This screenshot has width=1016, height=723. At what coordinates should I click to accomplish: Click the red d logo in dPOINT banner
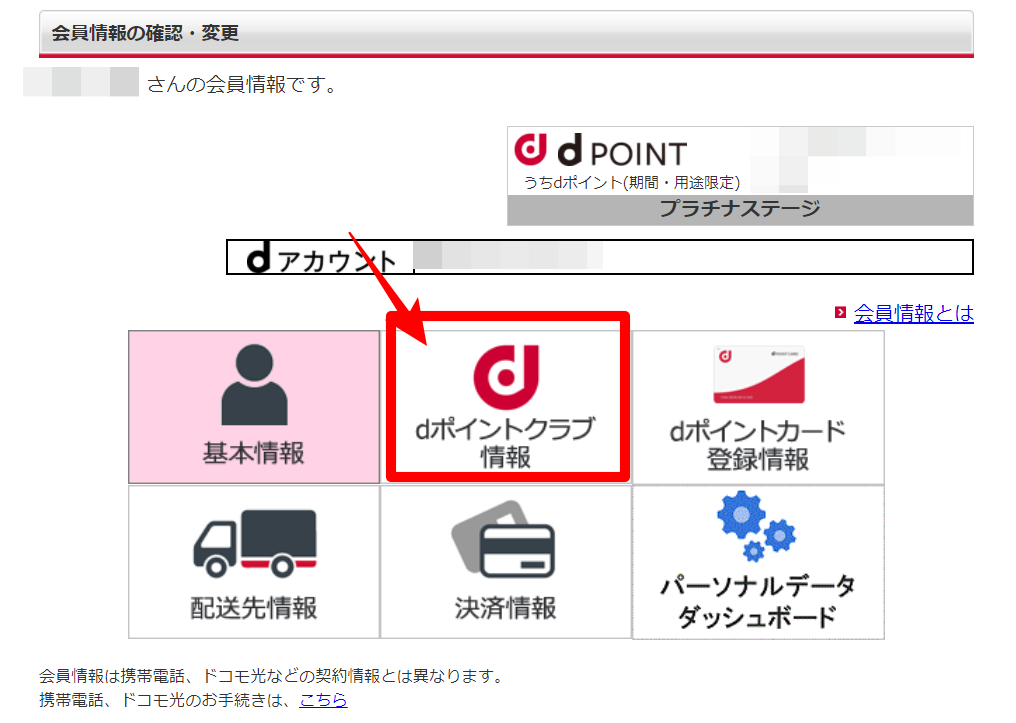tap(531, 149)
